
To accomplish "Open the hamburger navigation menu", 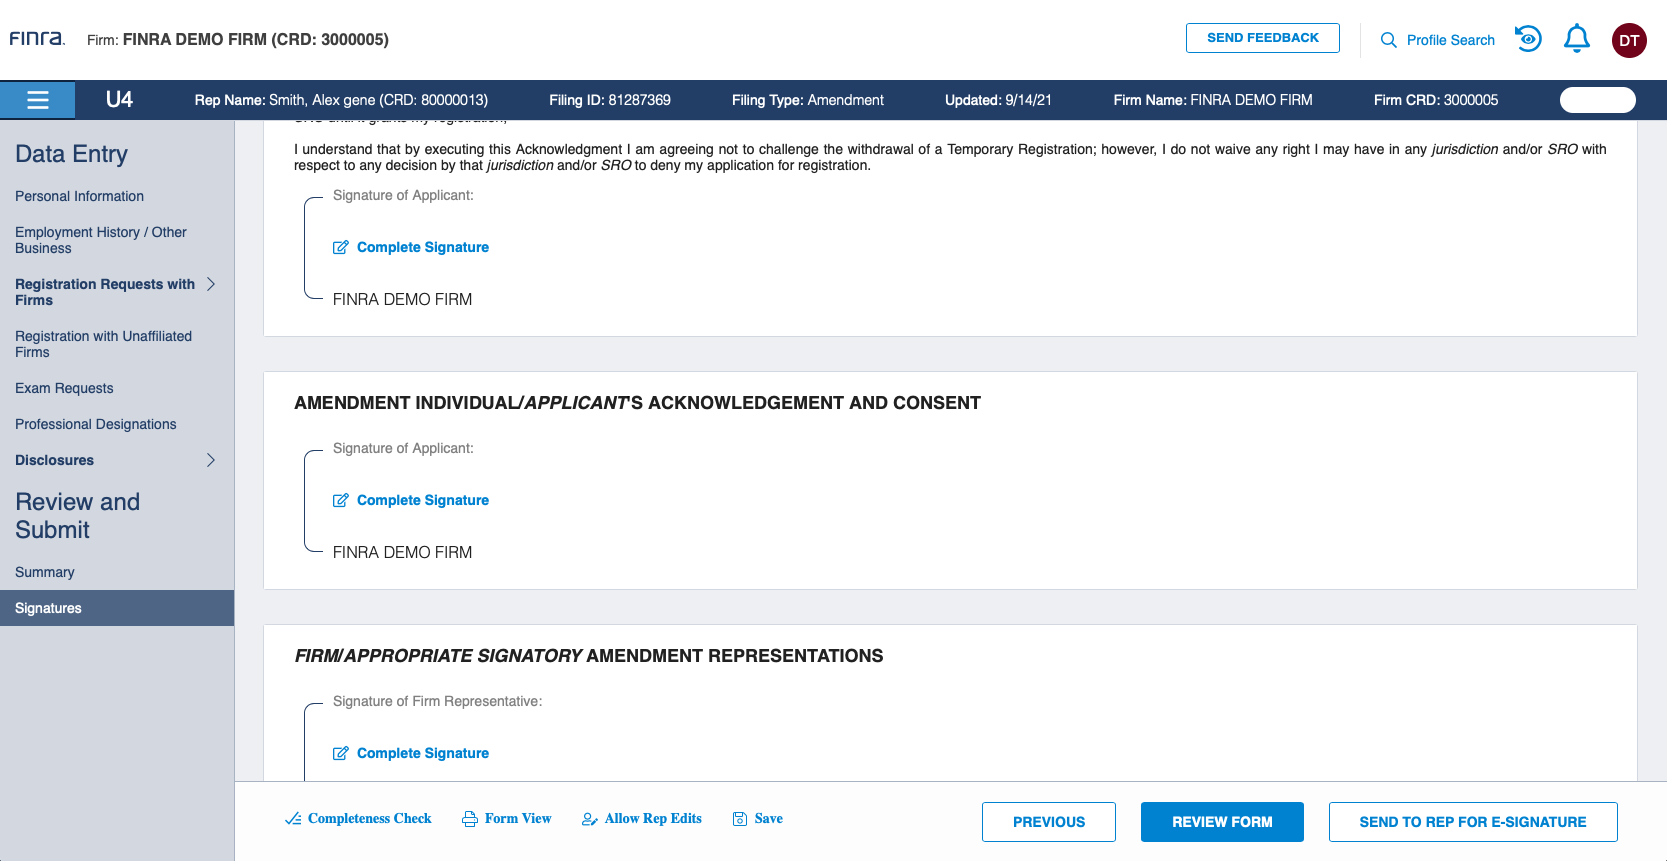I will coord(38,100).
